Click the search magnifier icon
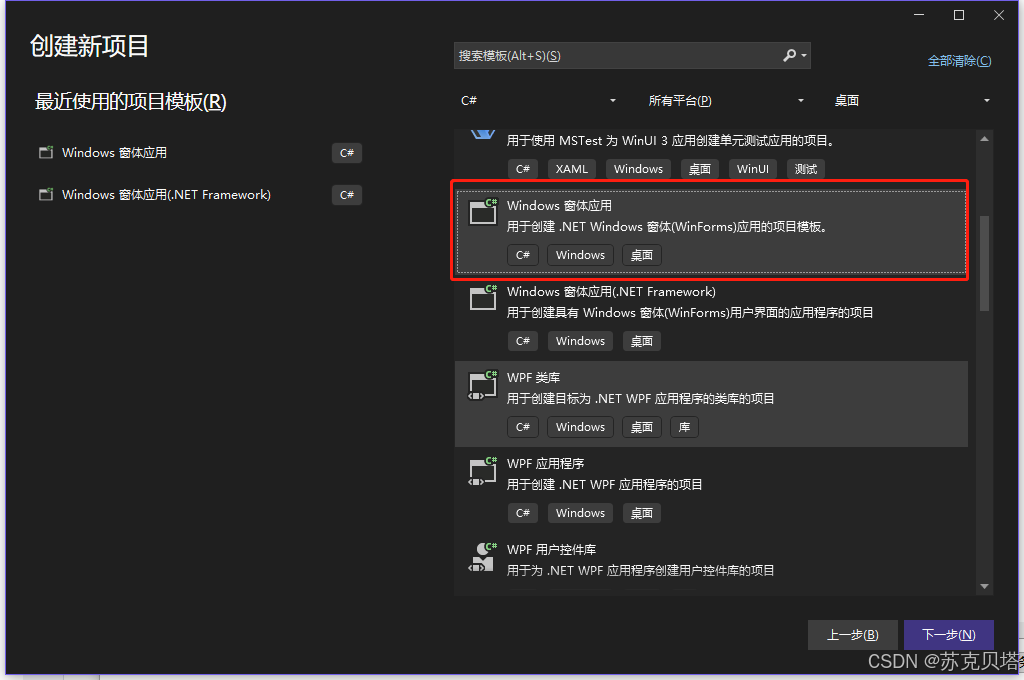 [x=790, y=56]
